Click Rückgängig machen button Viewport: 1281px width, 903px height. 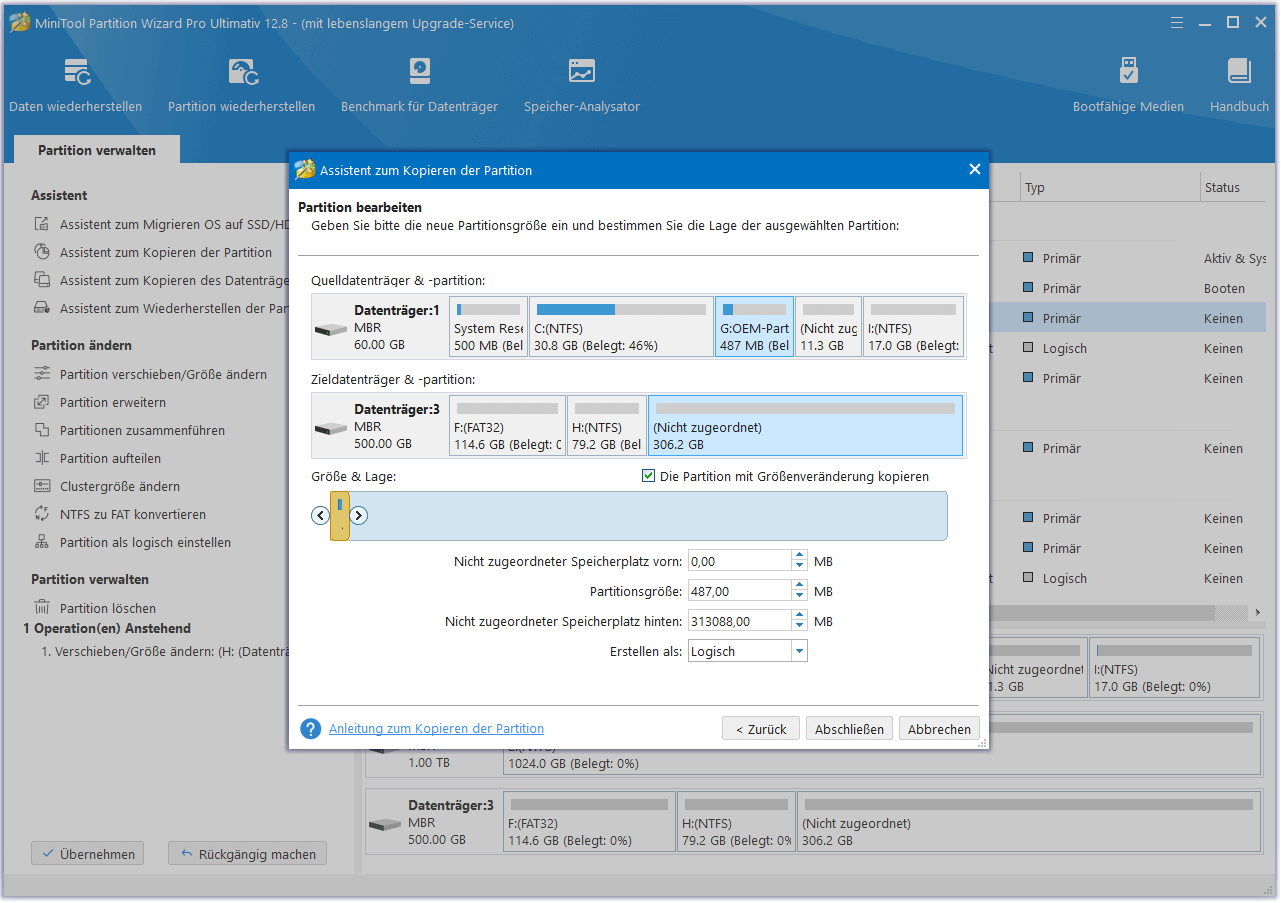248,854
